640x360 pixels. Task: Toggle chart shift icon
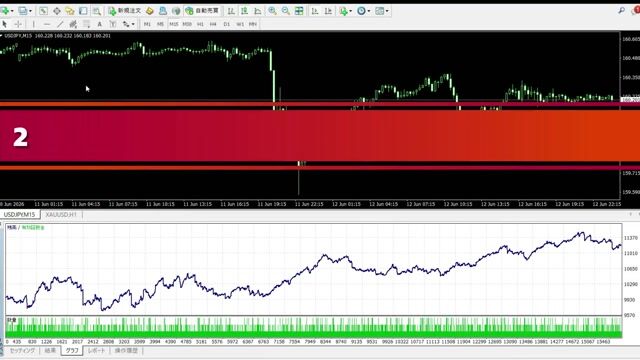tap(328, 11)
